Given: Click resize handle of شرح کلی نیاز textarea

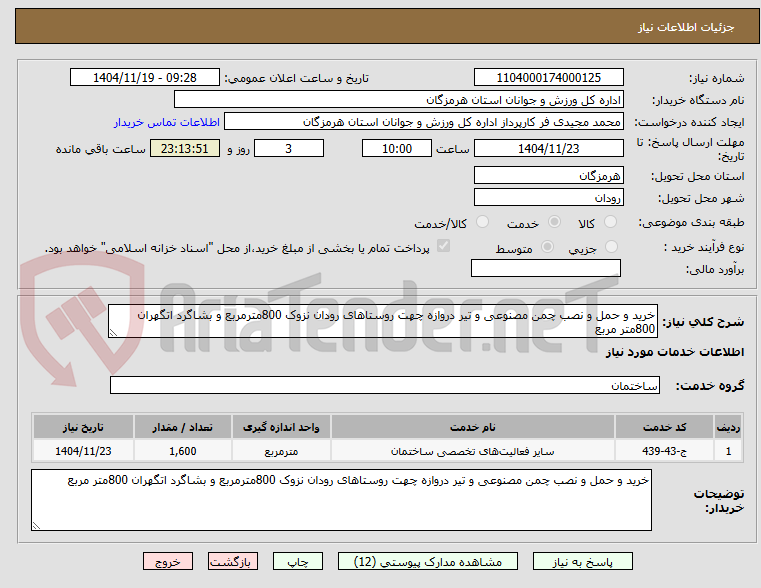Looking at the screenshot, I should pyautogui.click(x=113, y=333).
